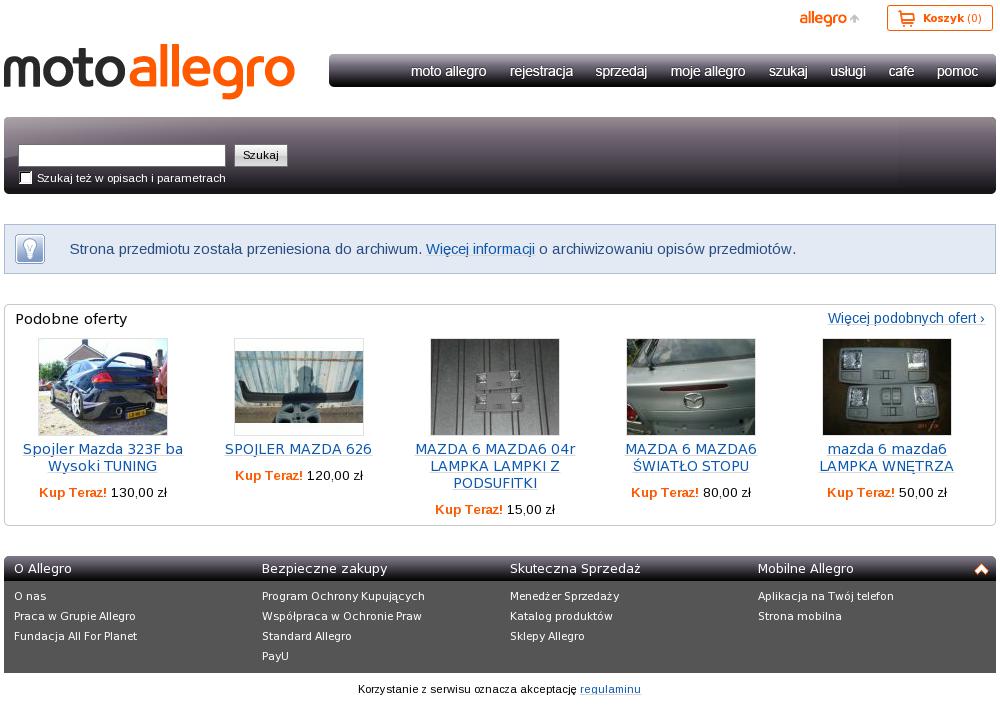The width and height of the screenshot is (1000, 709).
Task: Open 'SPOJLER MAZDA 626' title link
Action: 298,450
